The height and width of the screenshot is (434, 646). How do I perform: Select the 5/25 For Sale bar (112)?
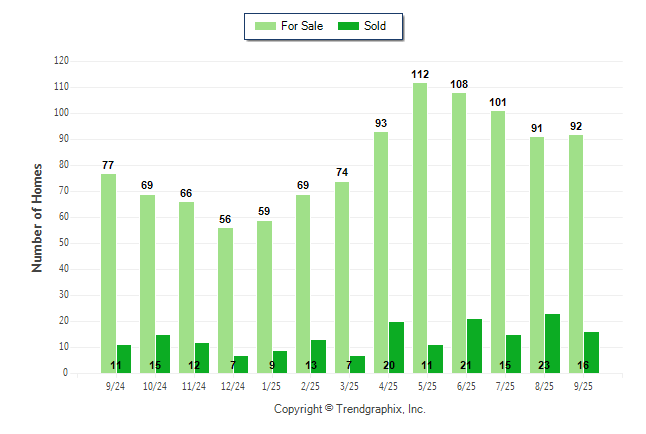tap(420, 228)
